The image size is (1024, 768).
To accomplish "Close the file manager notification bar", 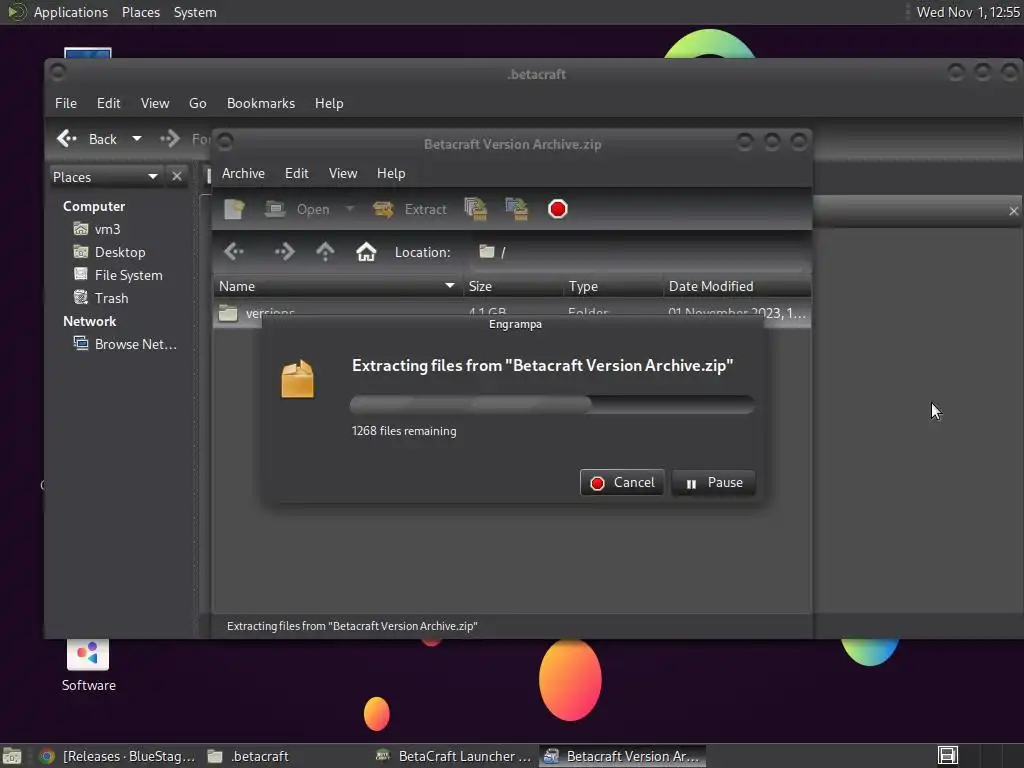I will click(x=1013, y=211).
